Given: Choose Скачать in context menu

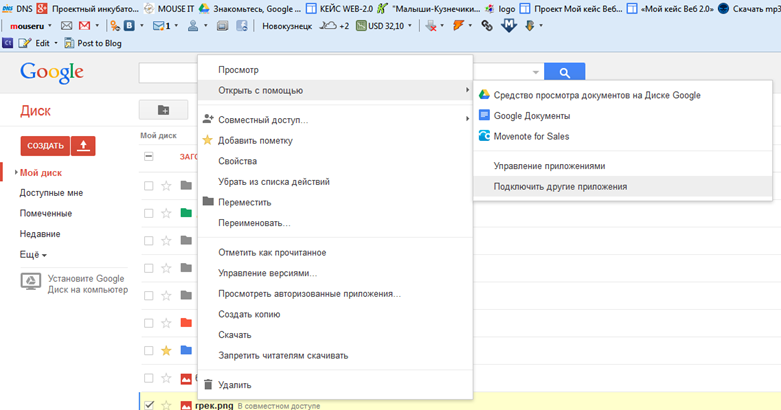Looking at the screenshot, I should tap(335, 335).
